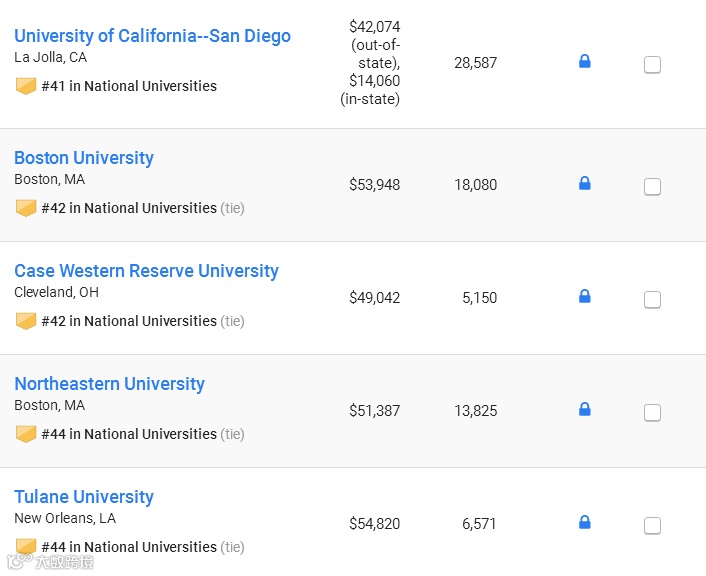Go to Case Western Reserve University page
The width and height of the screenshot is (706, 576).
(x=146, y=271)
